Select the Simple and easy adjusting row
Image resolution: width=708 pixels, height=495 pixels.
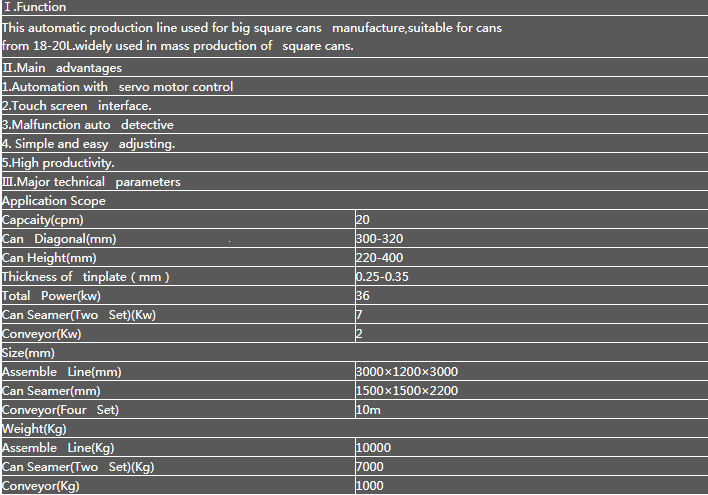click(x=354, y=143)
